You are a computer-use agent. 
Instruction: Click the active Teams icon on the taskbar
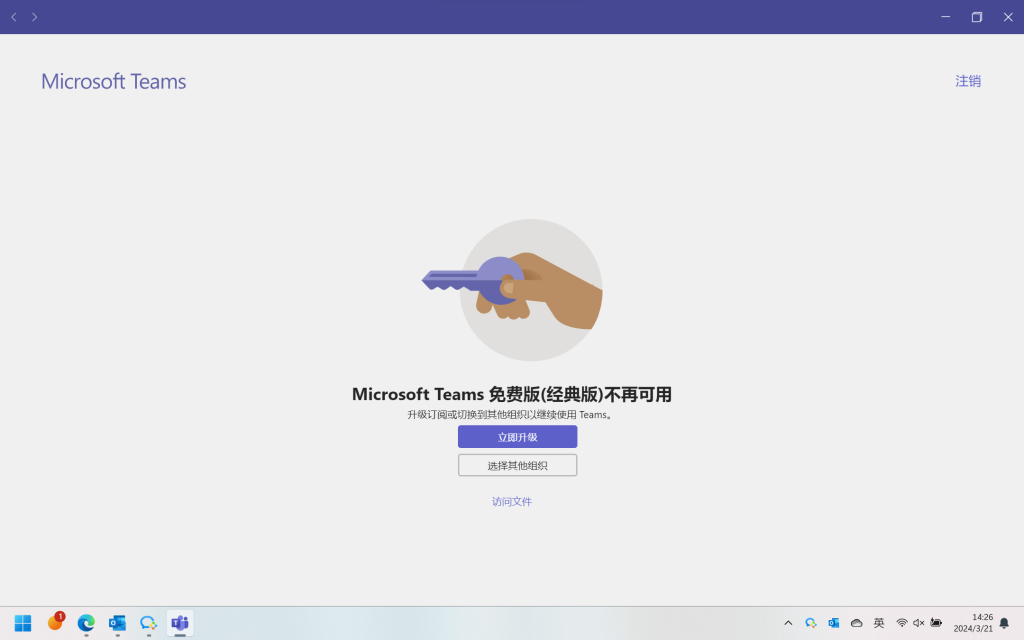(180, 623)
